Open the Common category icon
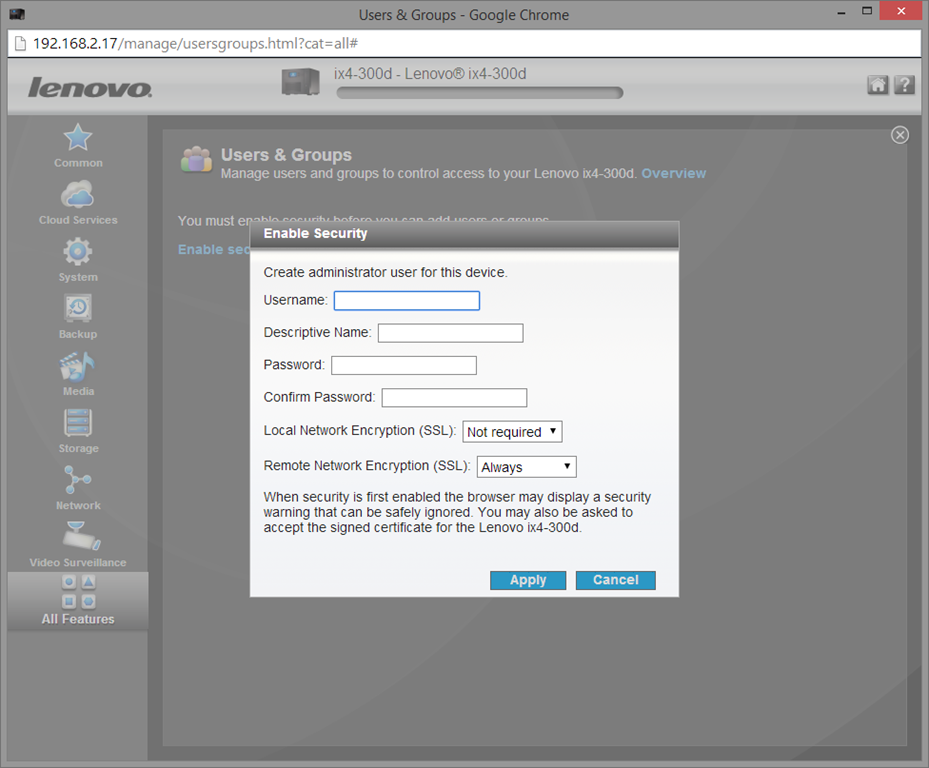This screenshot has height=768, width=929. click(78, 139)
